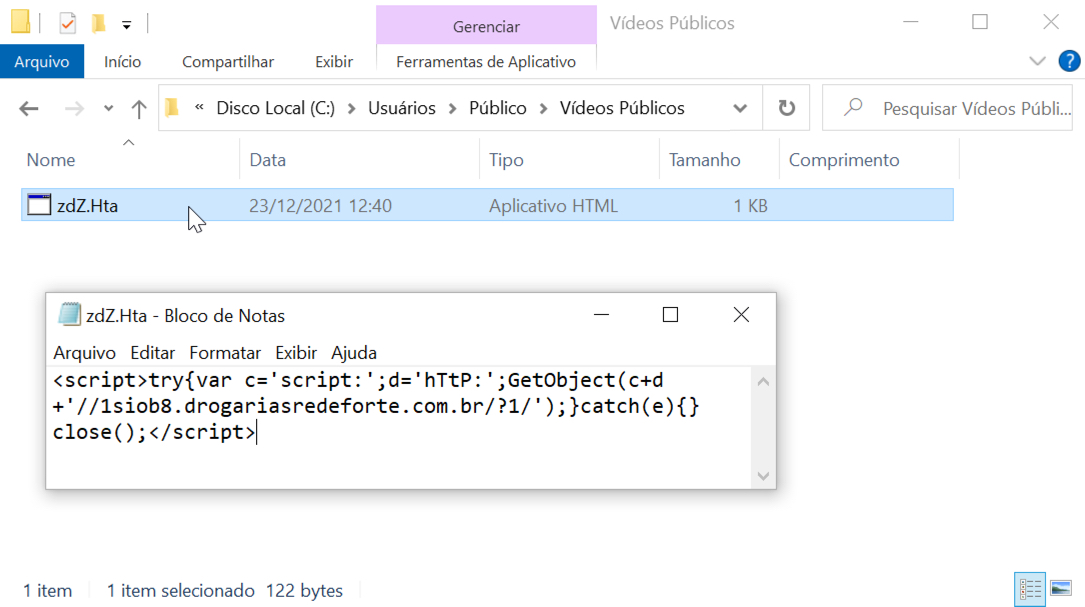Click the folder icon in the address bar

(172, 108)
